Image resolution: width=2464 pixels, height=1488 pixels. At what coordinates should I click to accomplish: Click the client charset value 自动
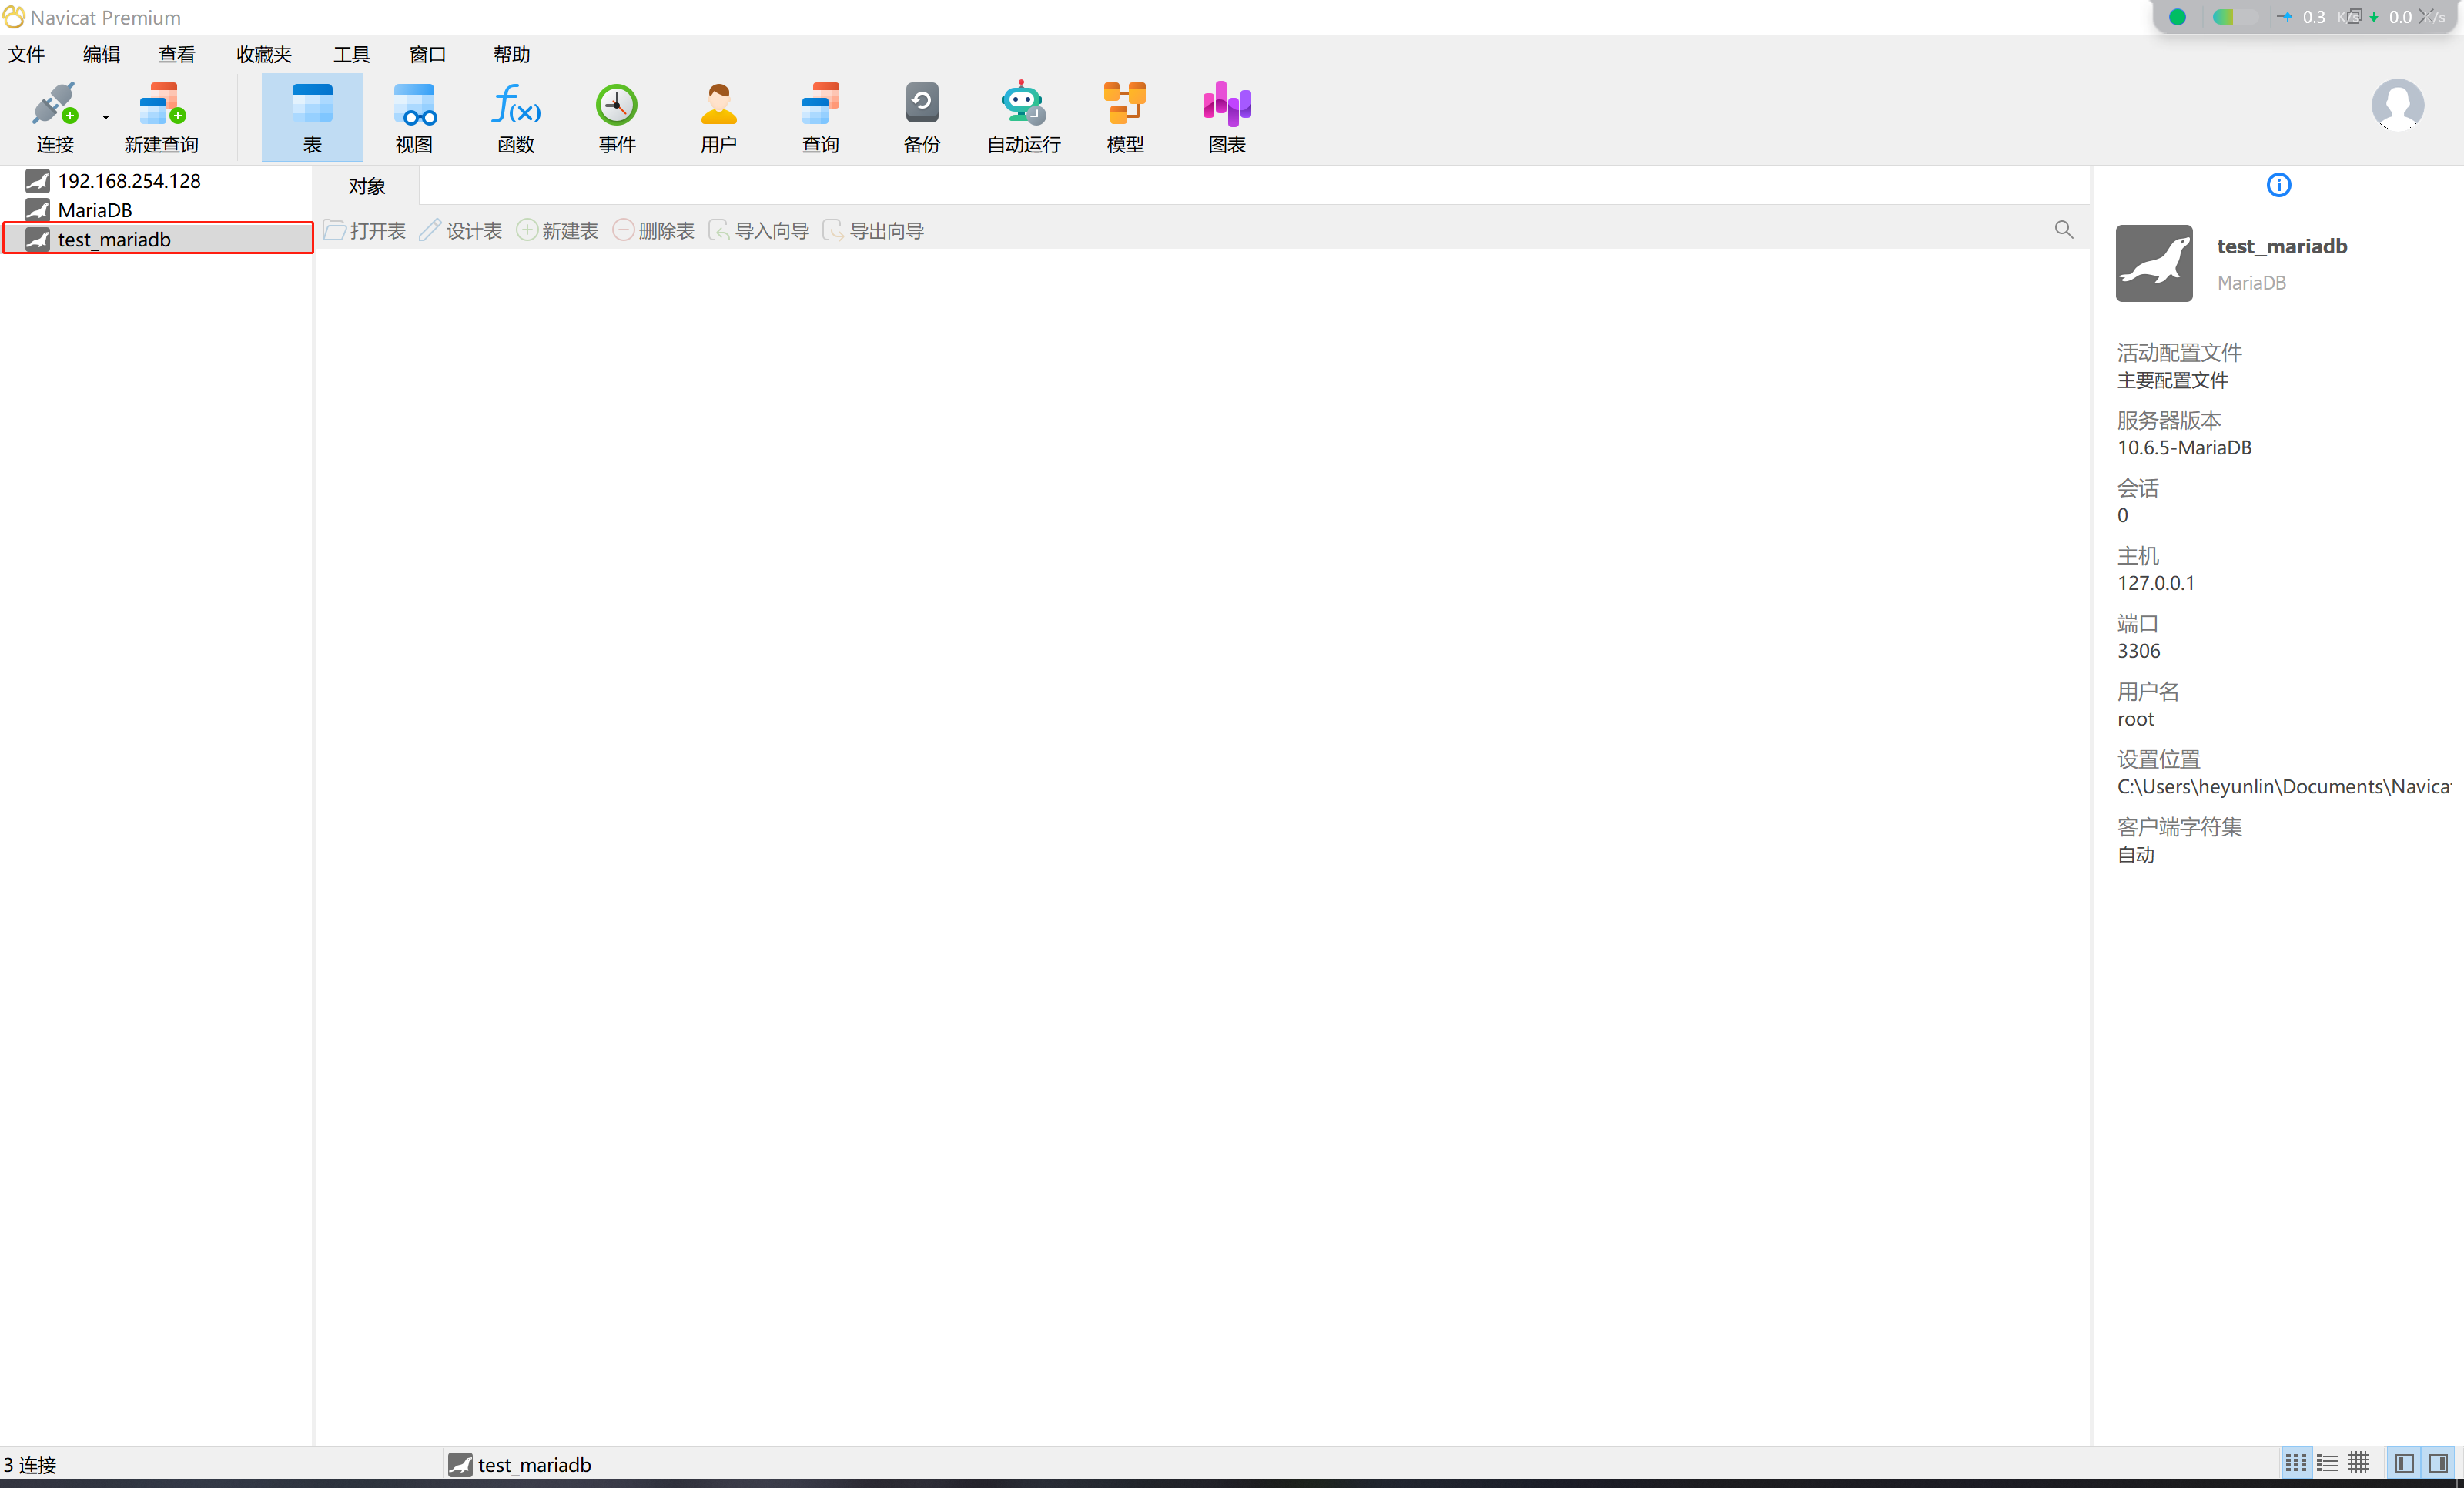(2135, 855)
